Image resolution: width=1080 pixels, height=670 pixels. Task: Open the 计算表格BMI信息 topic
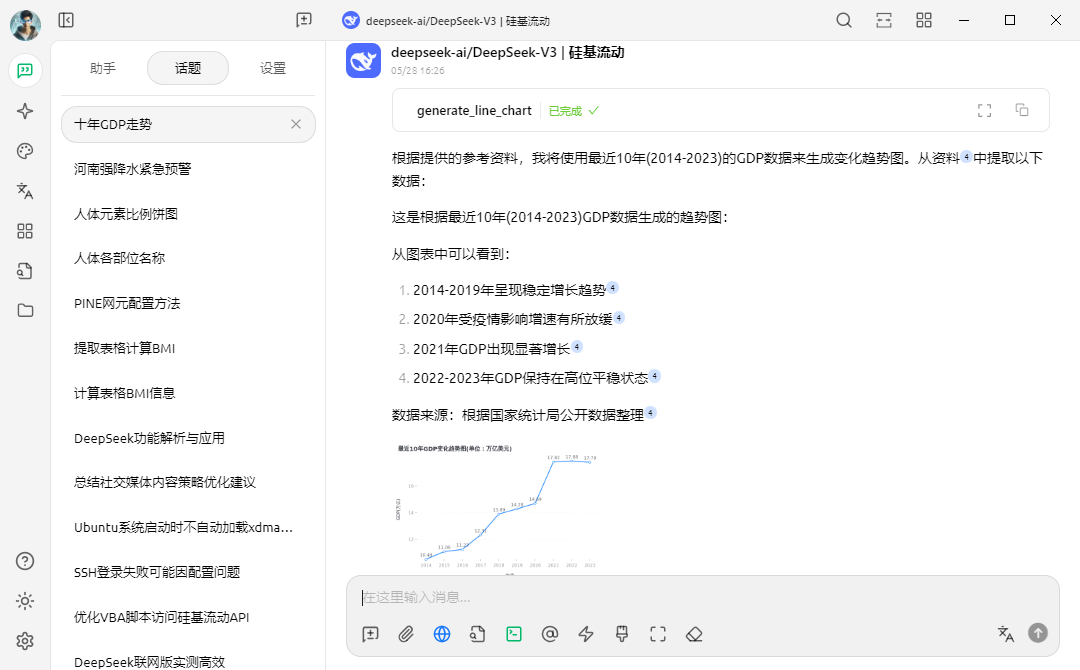188,393
